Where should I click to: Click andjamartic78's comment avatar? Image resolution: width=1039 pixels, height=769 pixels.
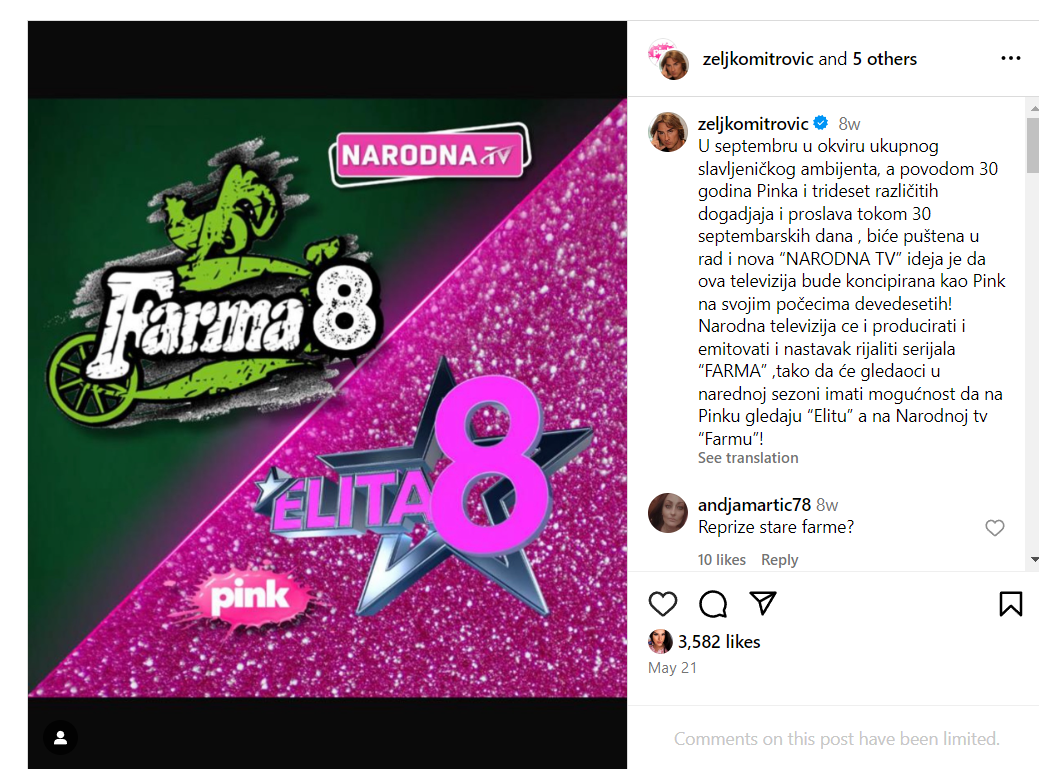[668, 513]
